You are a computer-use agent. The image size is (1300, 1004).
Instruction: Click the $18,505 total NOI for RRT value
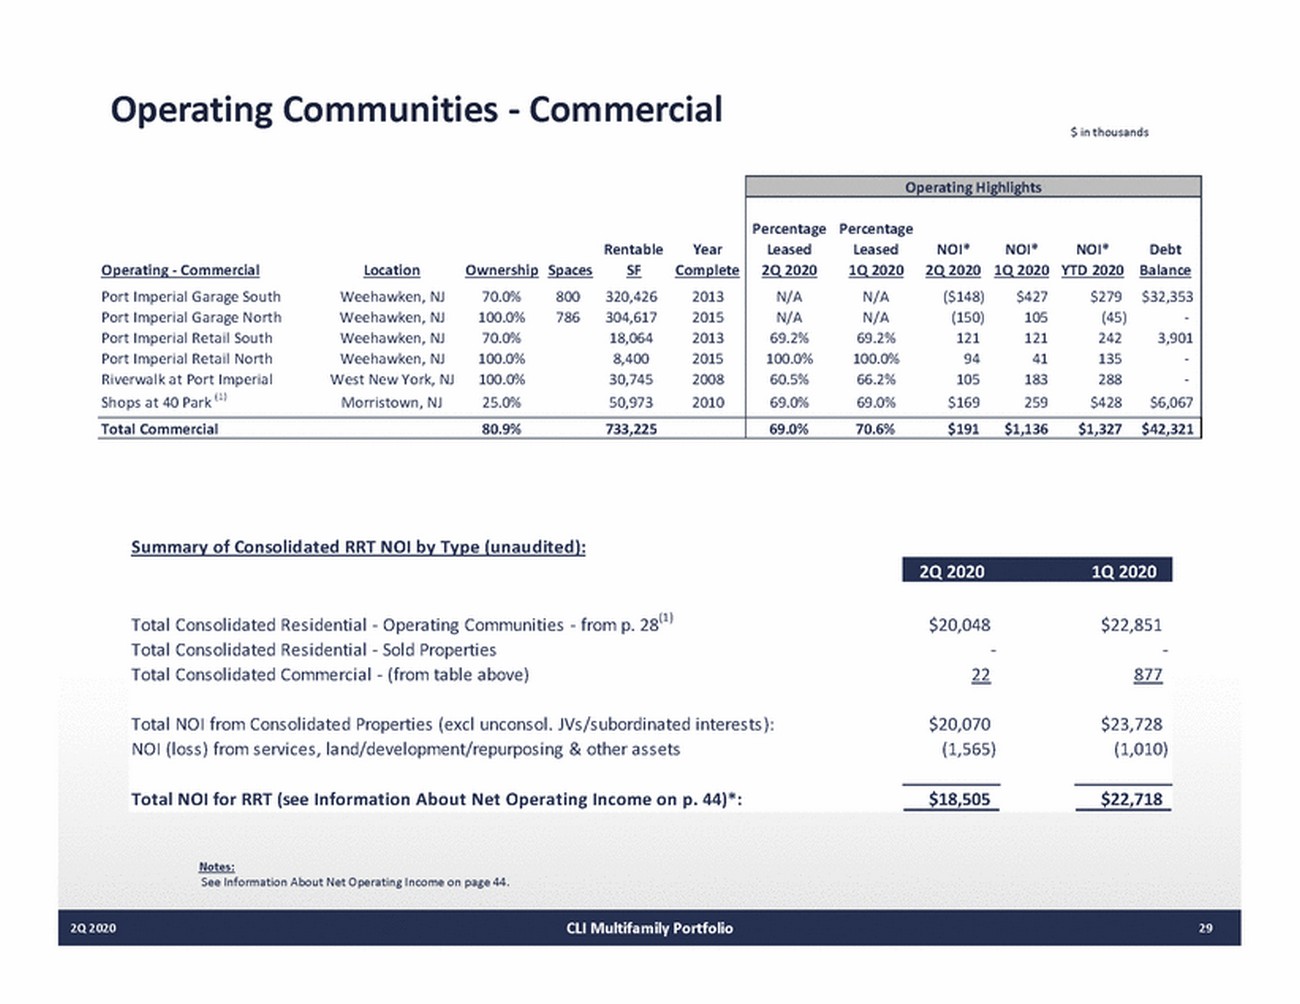click(x=959, y=799)
